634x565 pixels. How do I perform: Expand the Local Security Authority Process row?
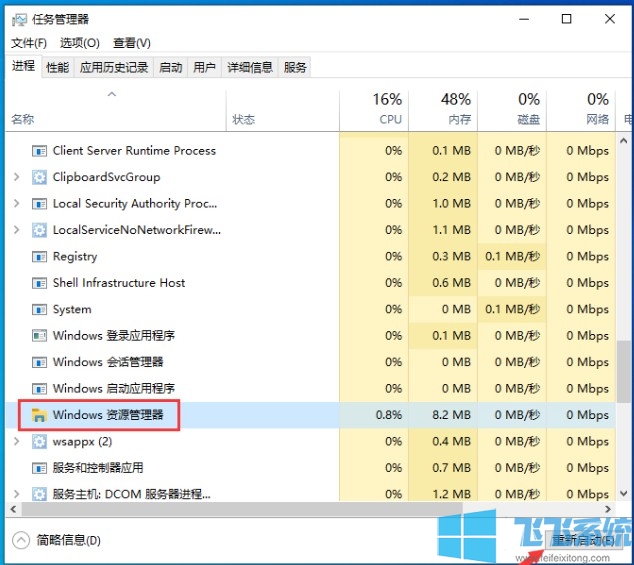click(x=16, y=203)
